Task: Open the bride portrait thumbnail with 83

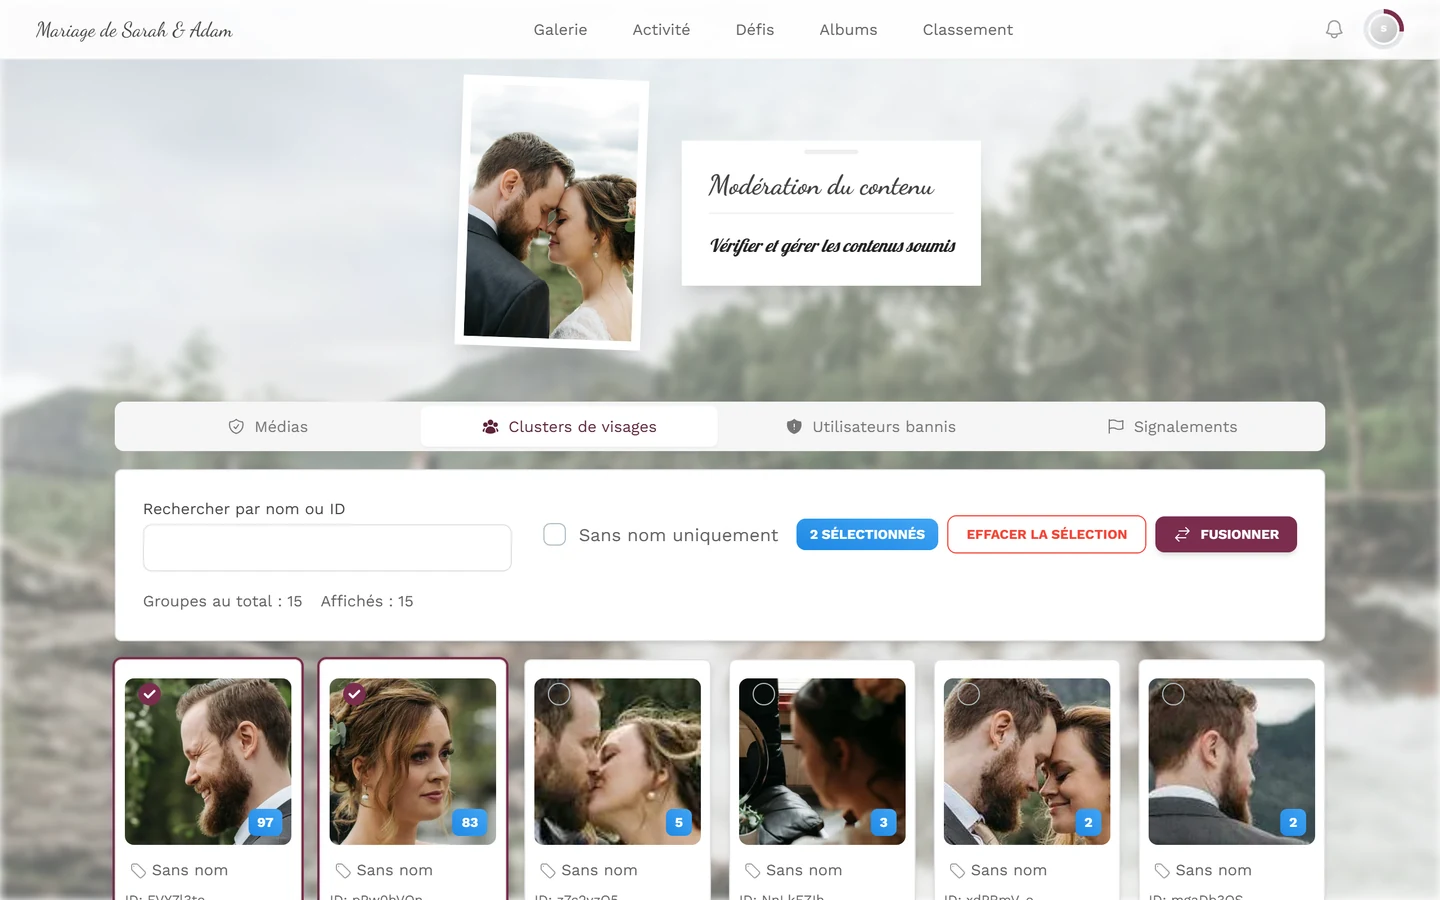Action: pyautogui.click(x=413, y=761)
